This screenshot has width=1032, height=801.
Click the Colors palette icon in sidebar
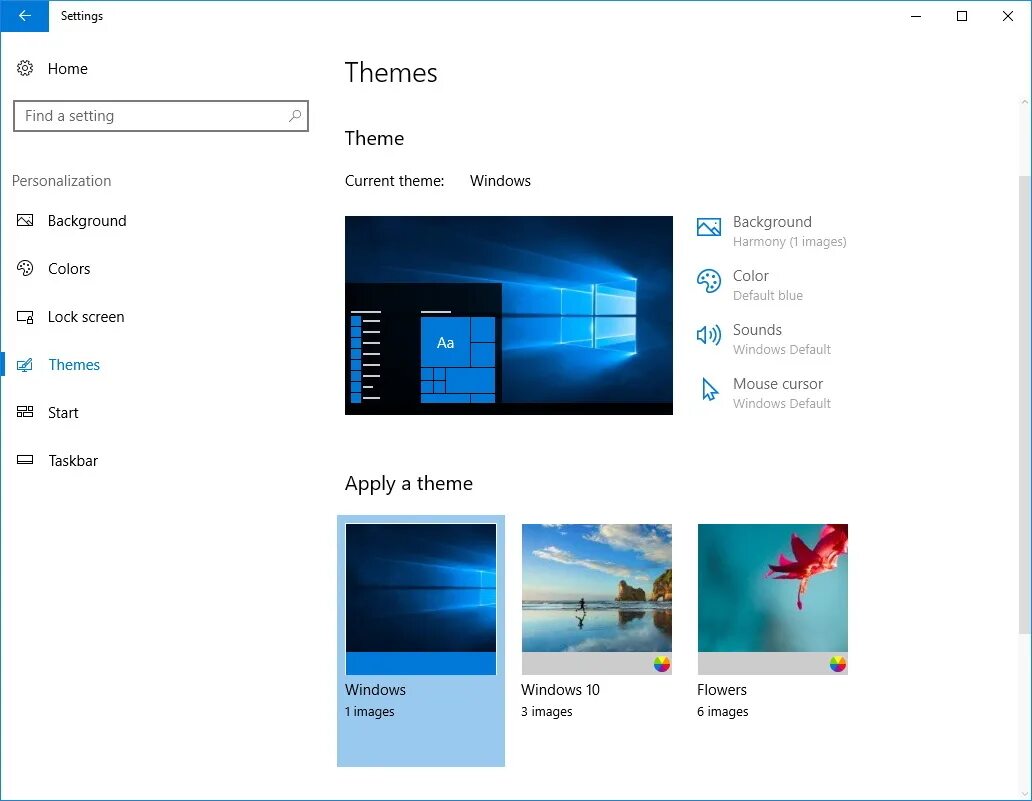tap(25, 268)
